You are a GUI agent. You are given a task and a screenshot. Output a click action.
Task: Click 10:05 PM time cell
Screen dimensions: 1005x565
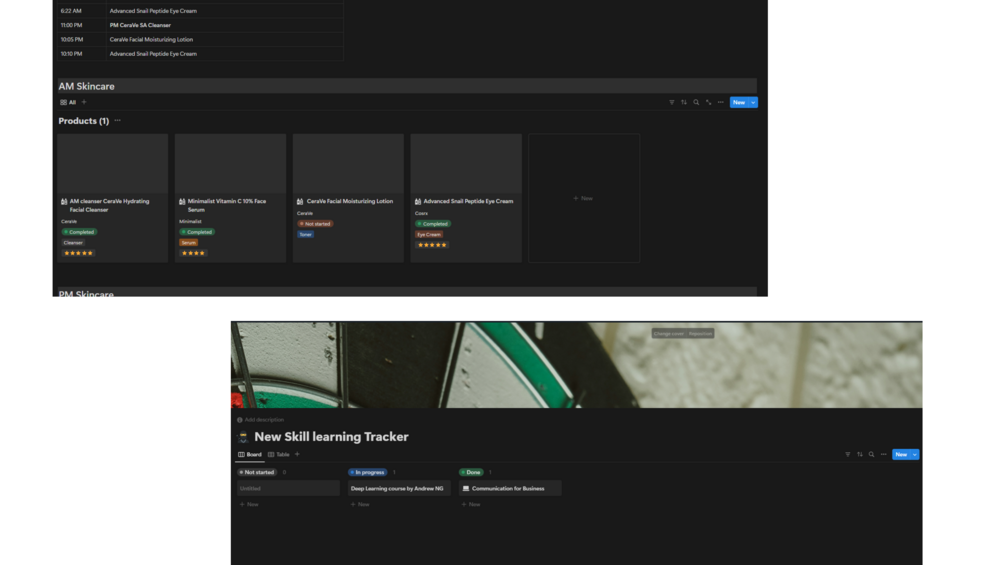point(71,40)
